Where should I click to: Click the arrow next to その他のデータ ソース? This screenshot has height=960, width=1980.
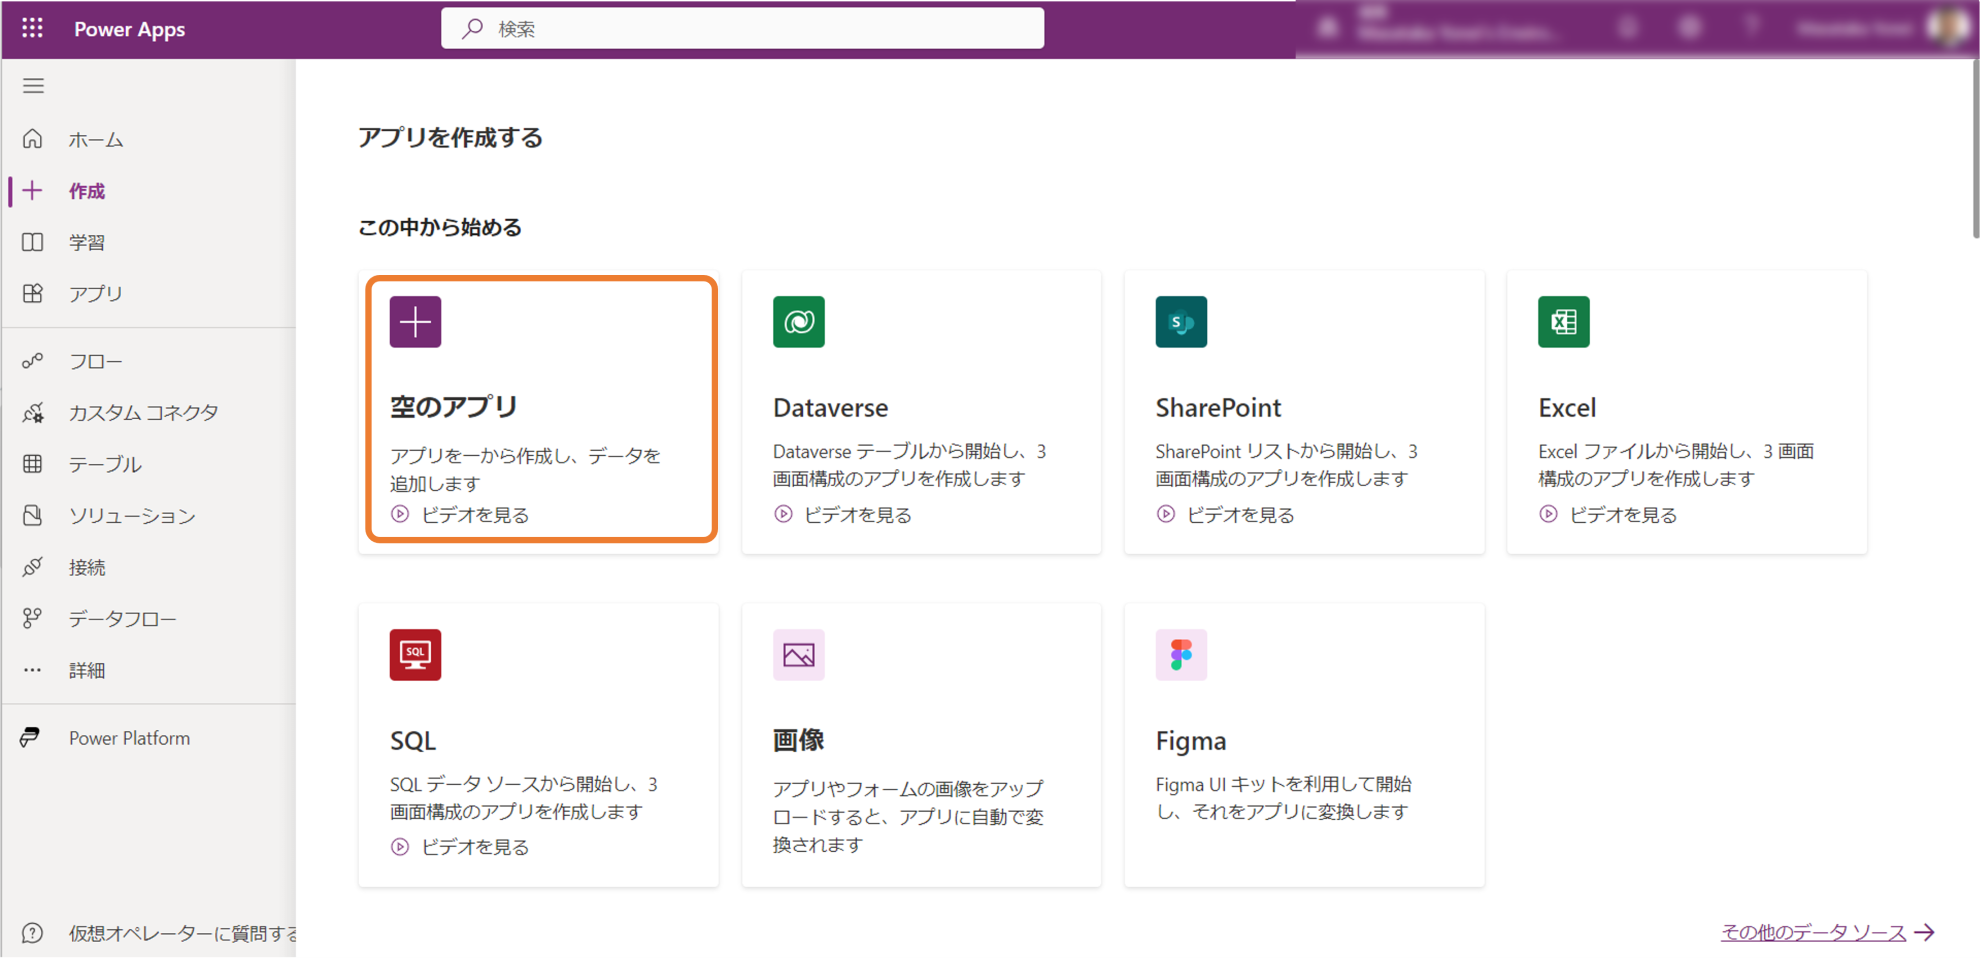coord(1925,932)
